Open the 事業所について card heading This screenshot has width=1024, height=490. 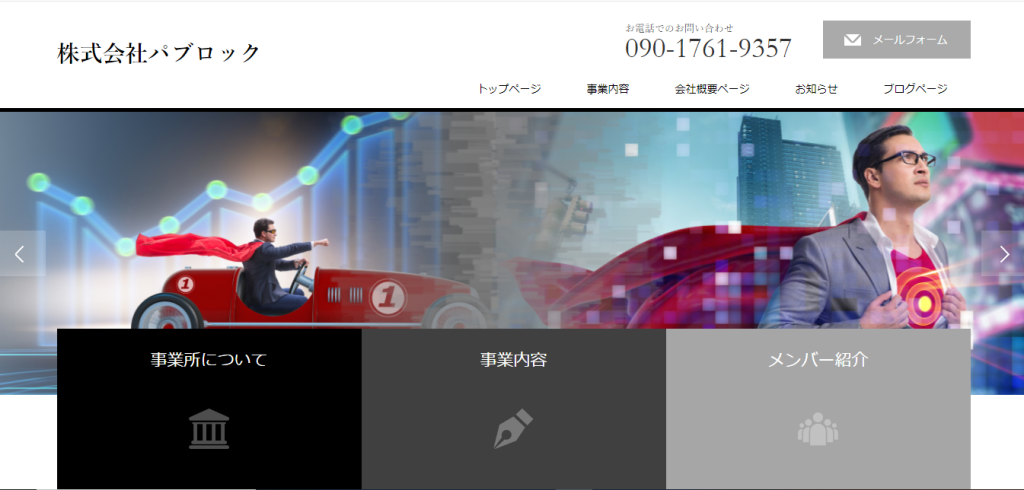(x=209, y=360)
